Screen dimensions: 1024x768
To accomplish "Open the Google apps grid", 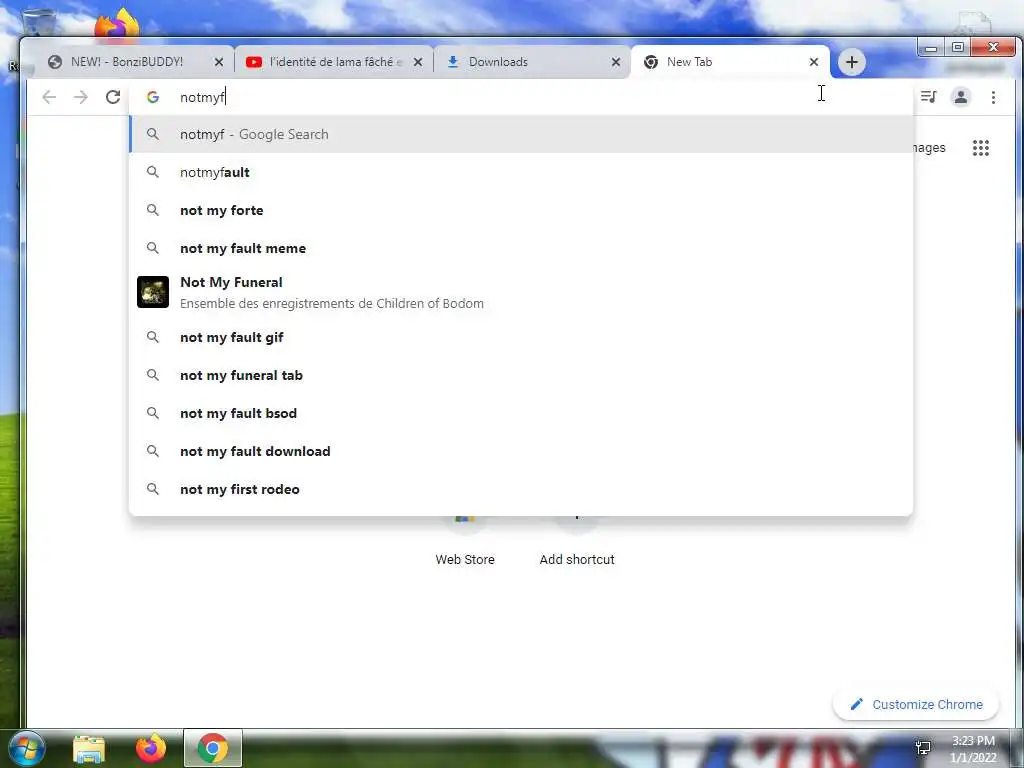I will click(981, 148).
